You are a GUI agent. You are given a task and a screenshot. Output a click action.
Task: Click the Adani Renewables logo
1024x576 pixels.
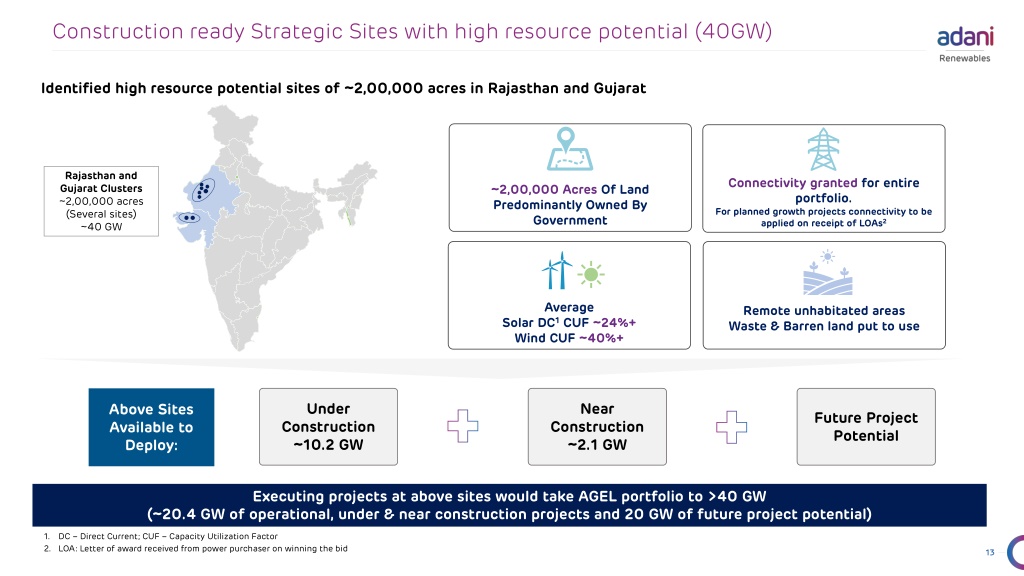pos(965,44)
